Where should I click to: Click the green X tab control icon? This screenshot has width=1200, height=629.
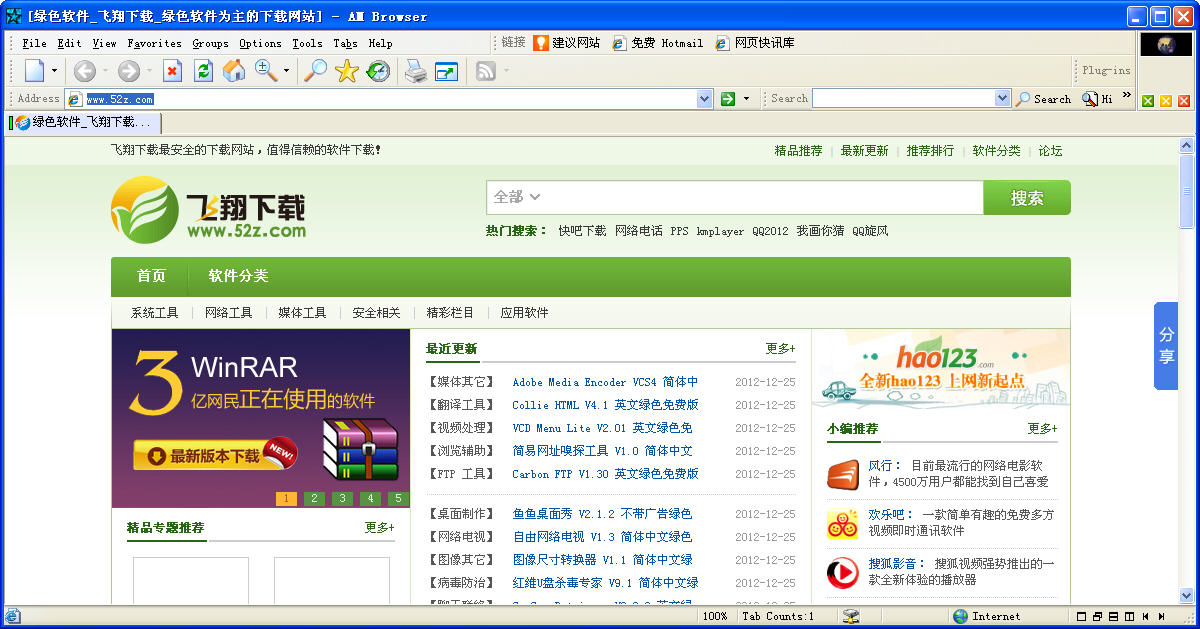[x=1148, y=101]
